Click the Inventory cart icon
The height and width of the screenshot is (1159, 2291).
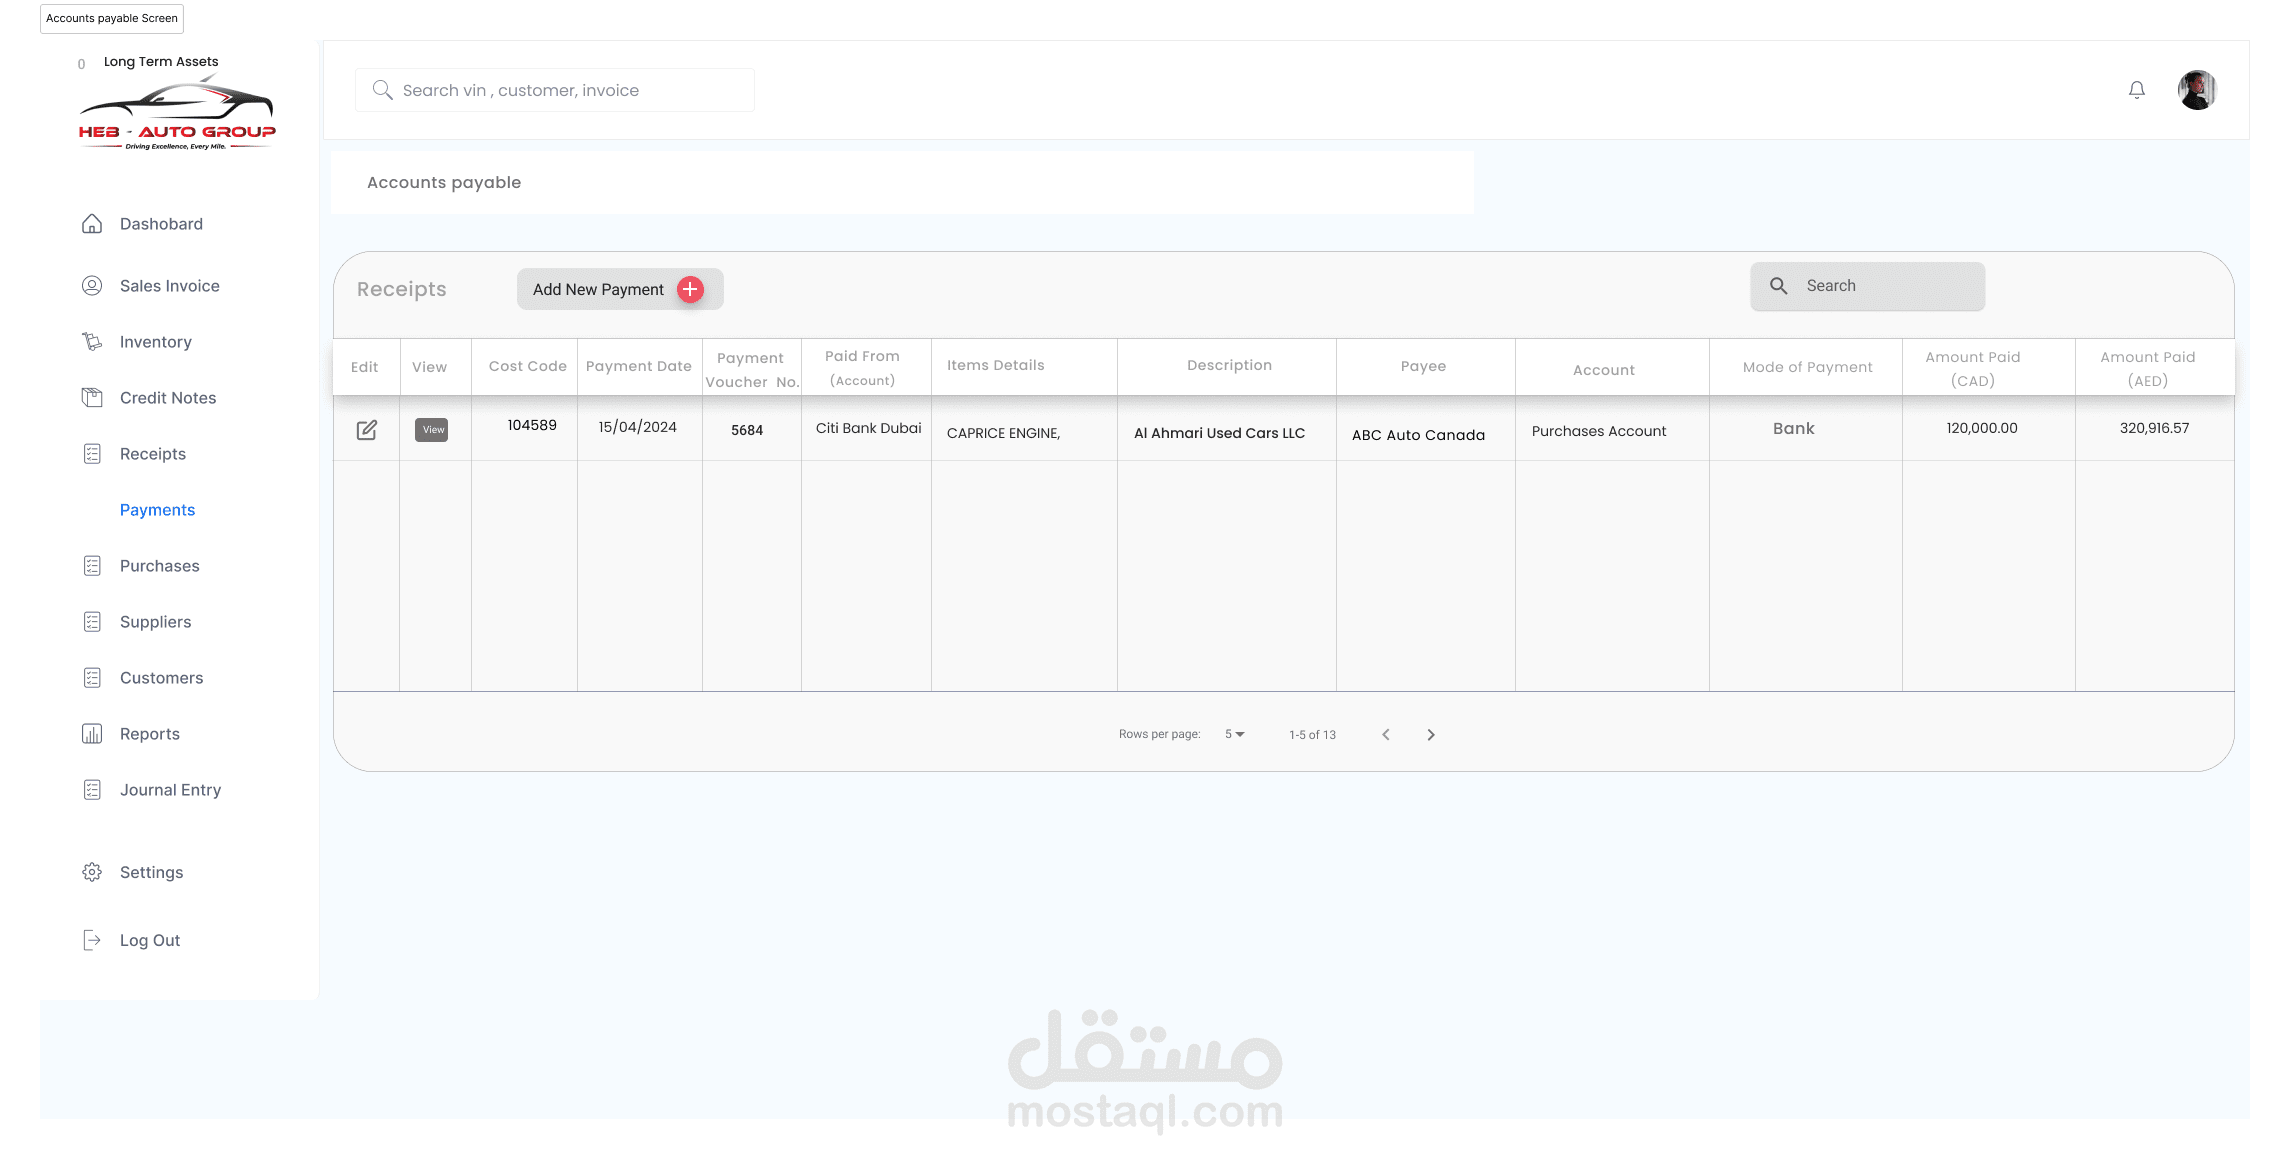click(x=92, y=342)
